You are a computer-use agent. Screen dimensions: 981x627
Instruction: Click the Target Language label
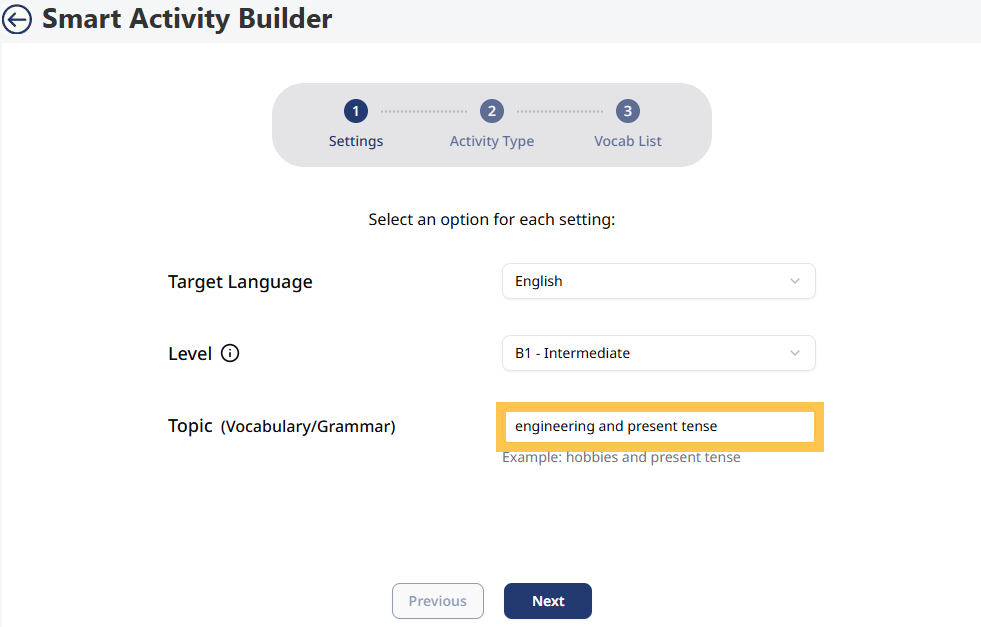(240, 282)
